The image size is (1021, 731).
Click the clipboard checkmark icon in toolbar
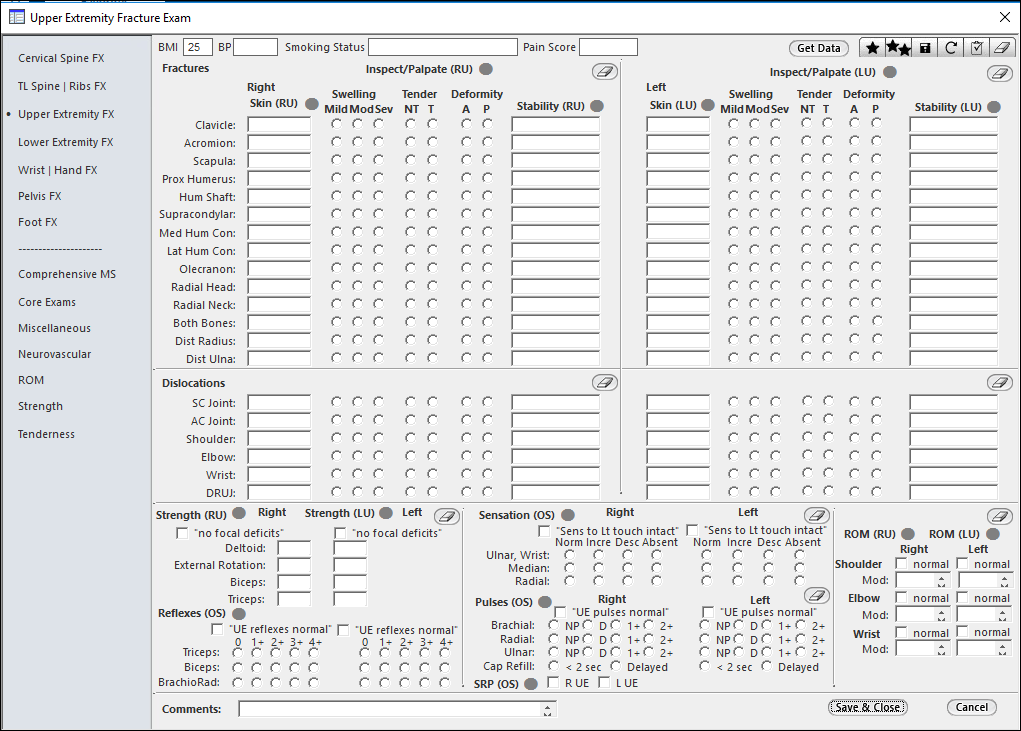(x=976, y=48)
